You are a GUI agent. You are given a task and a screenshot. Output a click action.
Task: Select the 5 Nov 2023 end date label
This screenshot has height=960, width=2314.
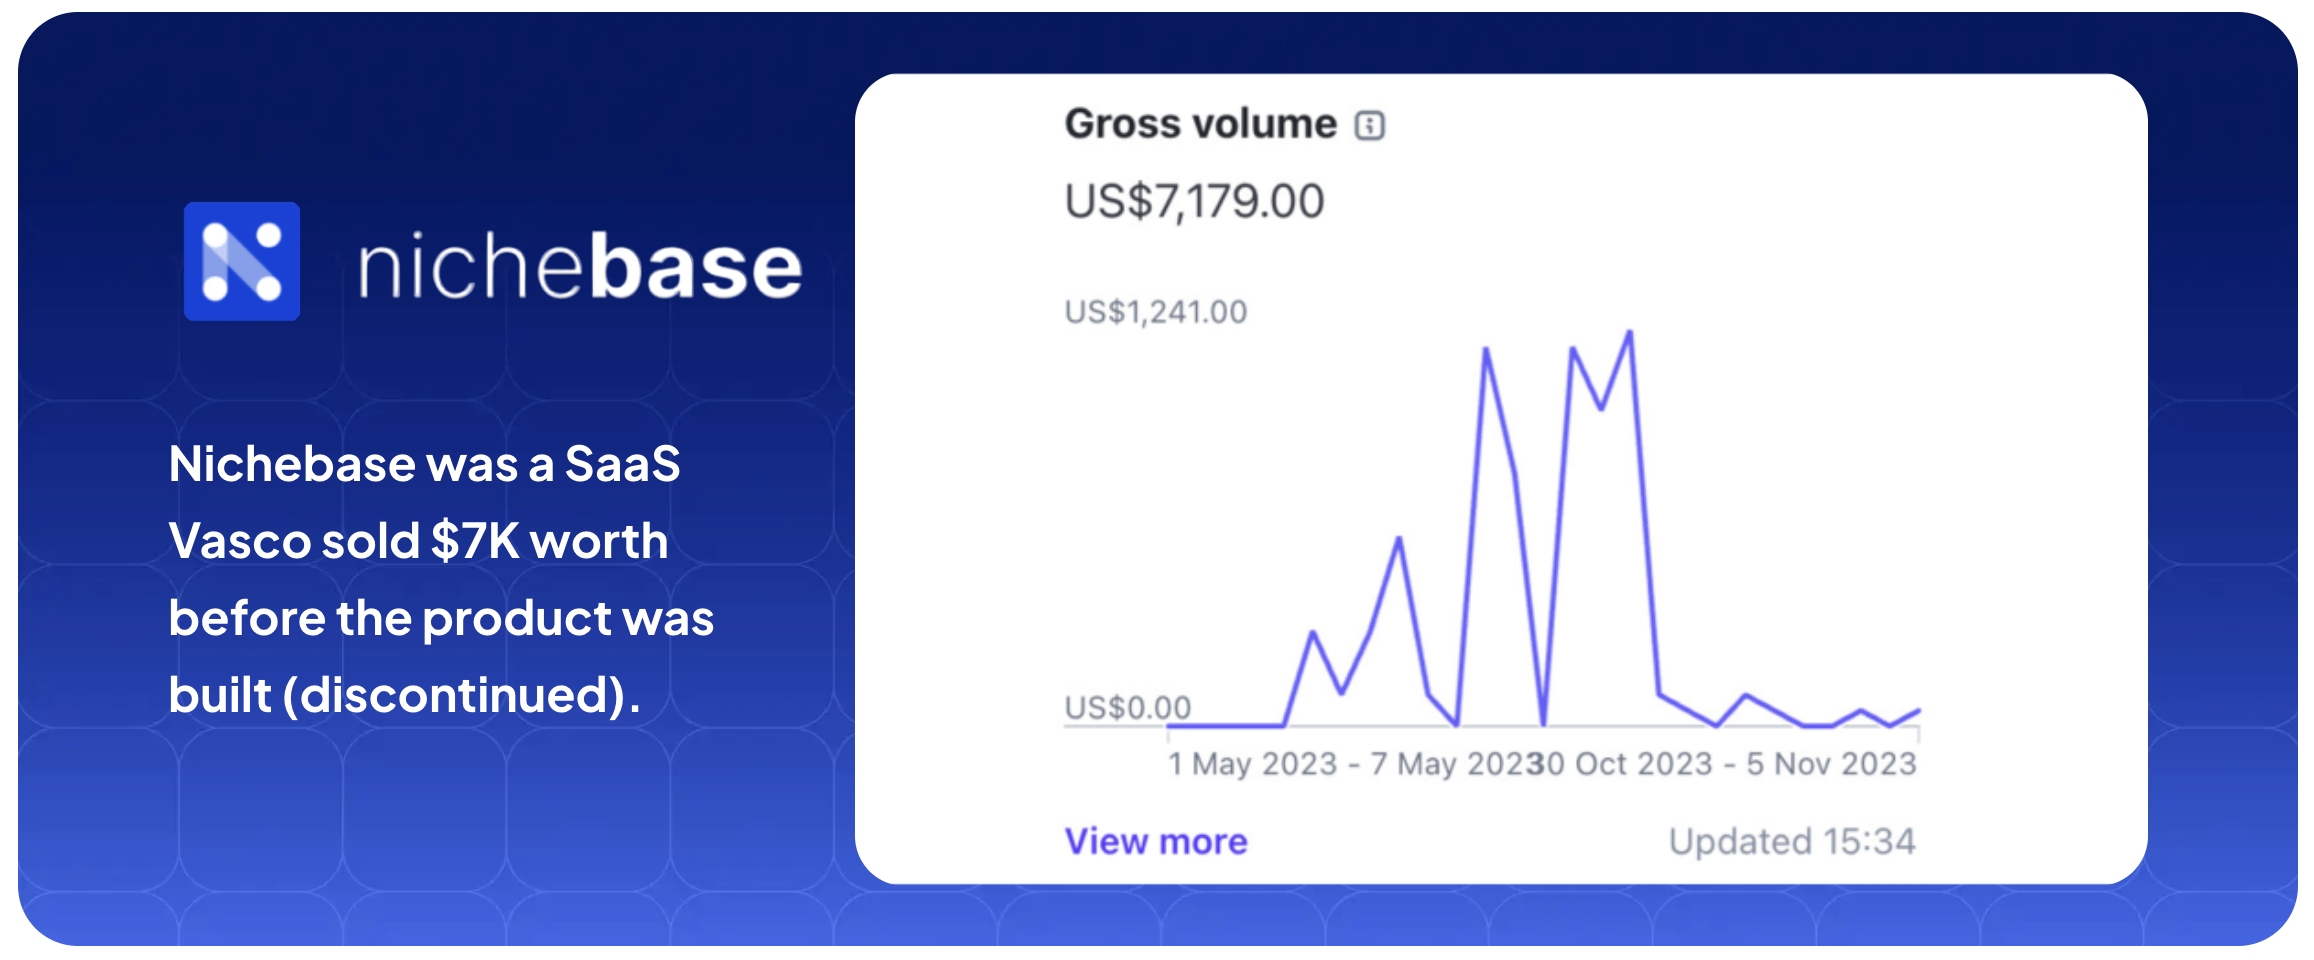click(x=1831, y=764)
